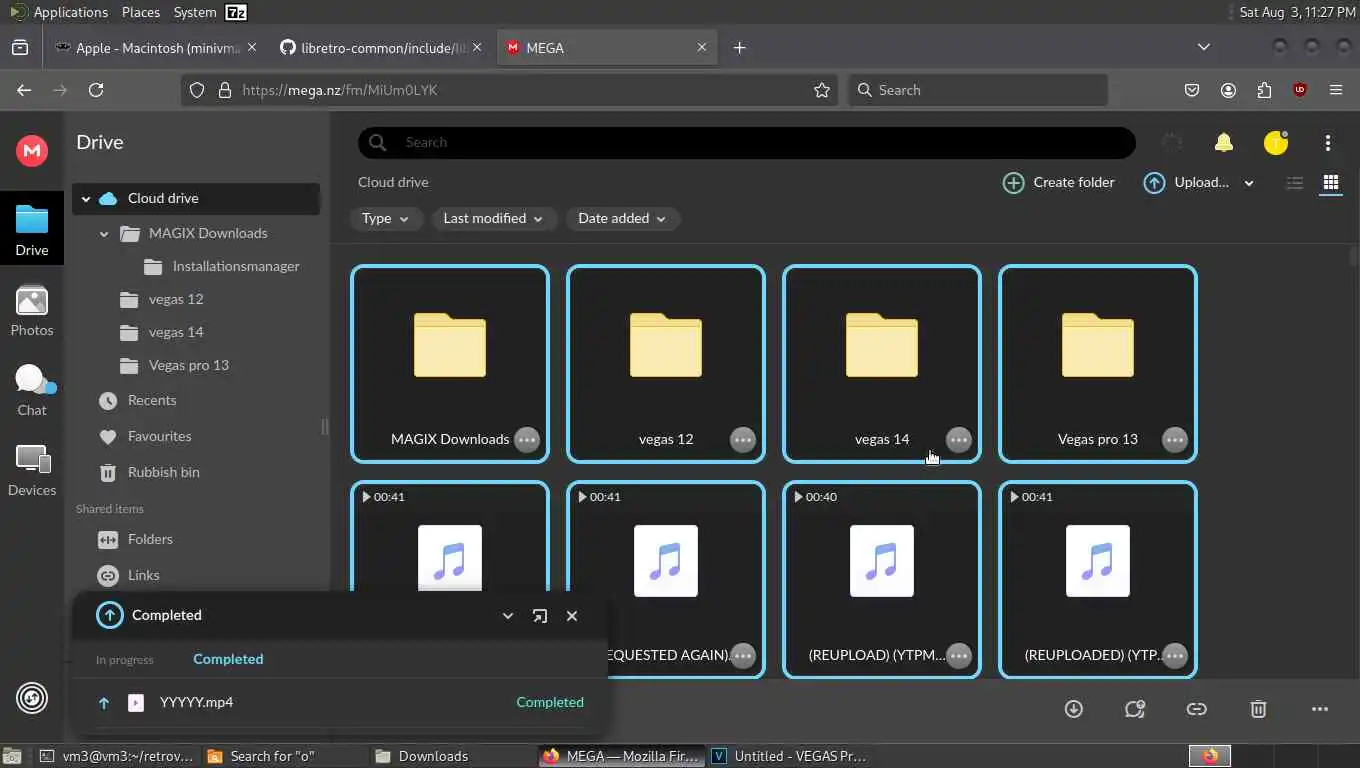Click the Firefox URL address bar
Viewport: 1360px width, 768px height.
click(x=510, y=90)
